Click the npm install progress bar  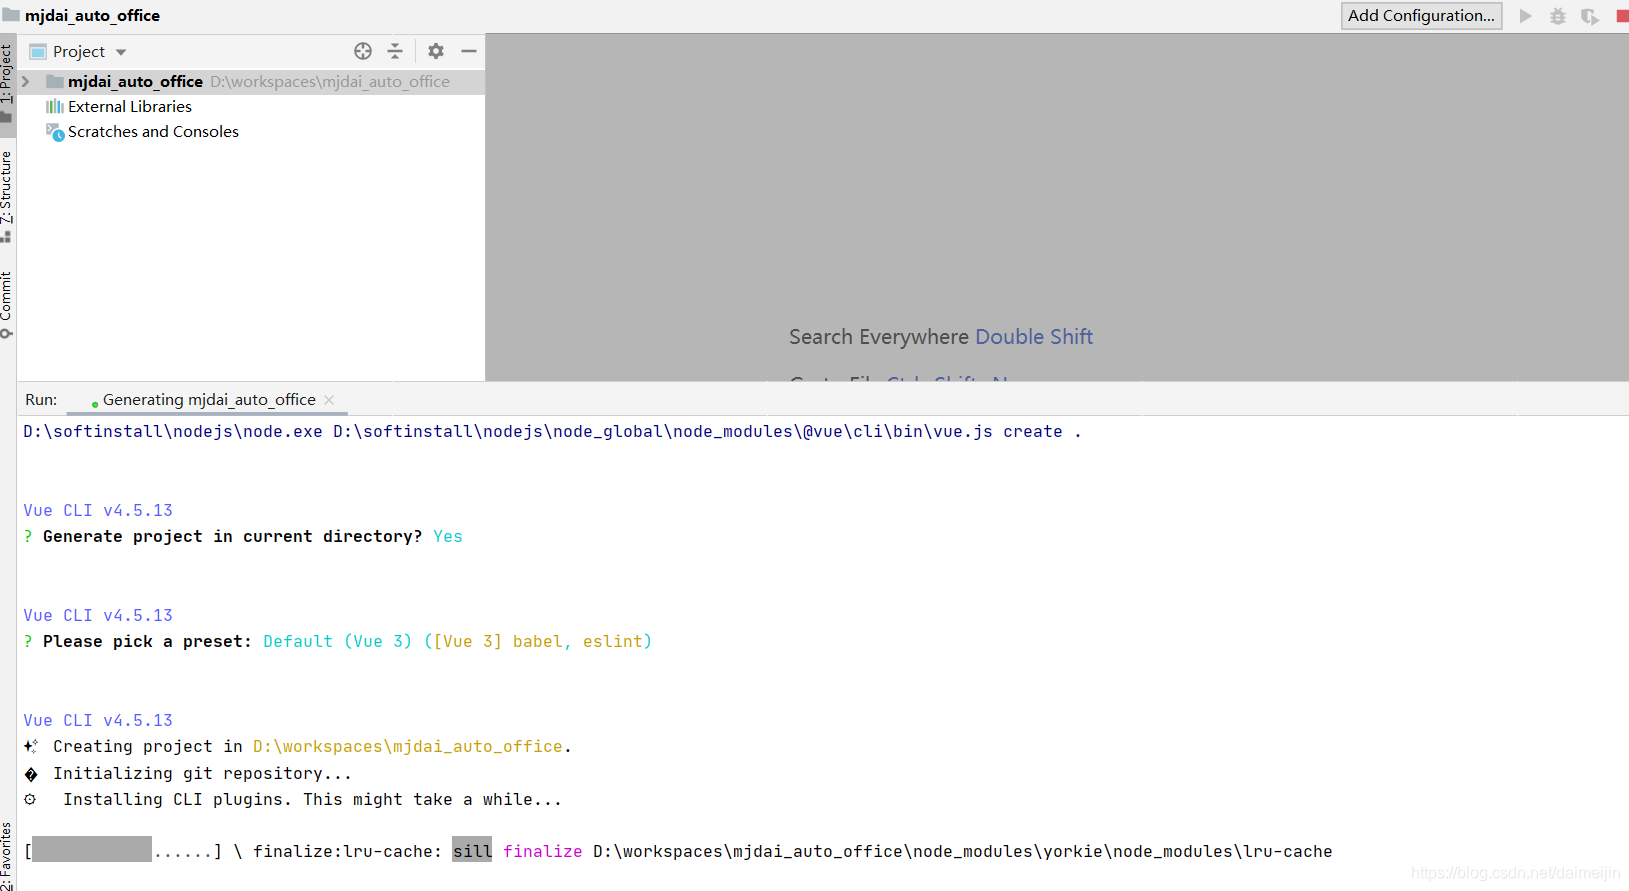122,851
